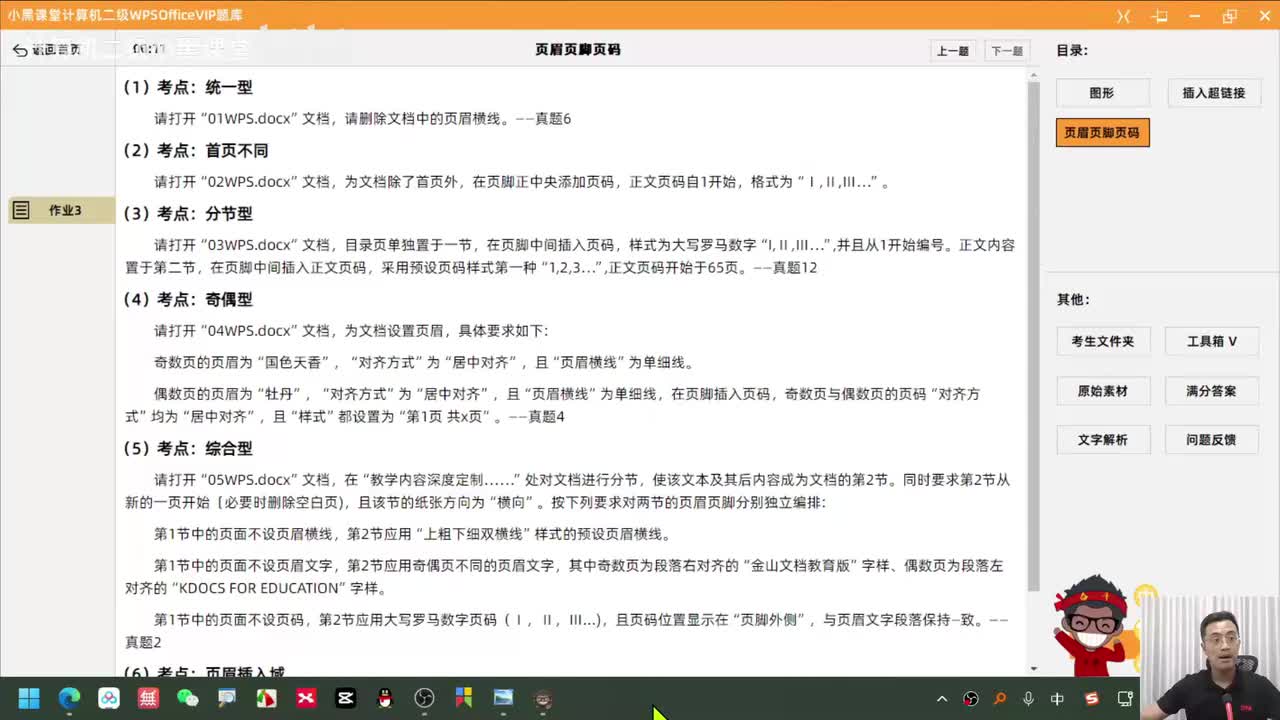The height and width of the screenshot is (720, 1280).
Task: Select 作业3 in the sidebar
Action: pyautogui.click(x=61, y=210)
